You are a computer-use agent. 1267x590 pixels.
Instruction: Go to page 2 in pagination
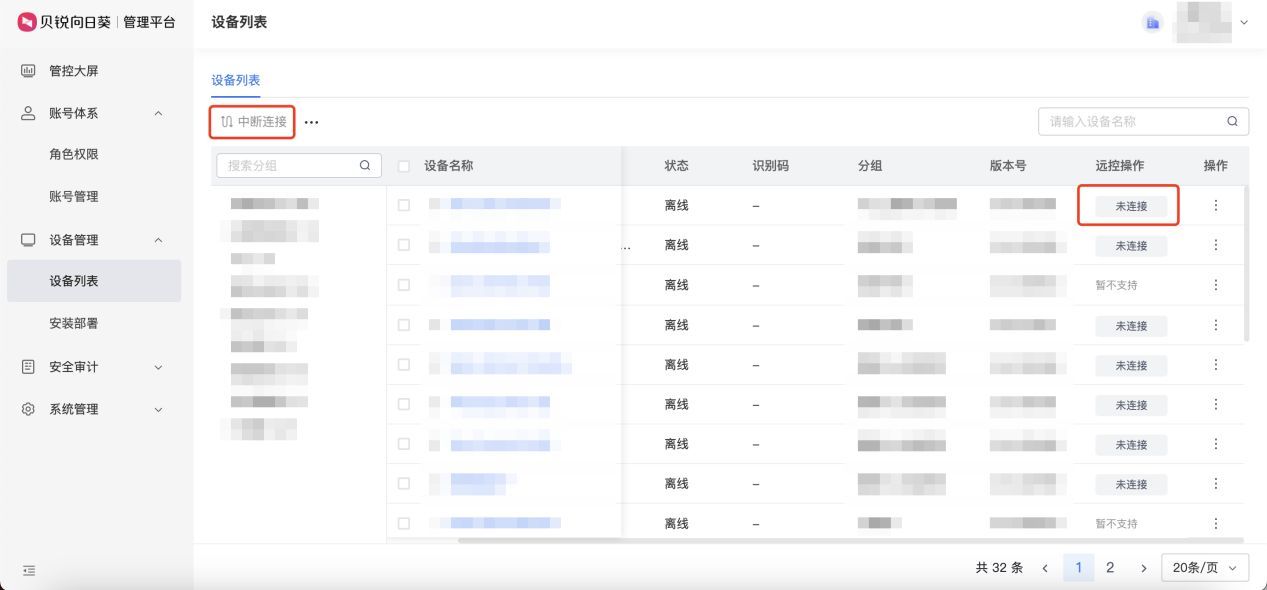(1110, 567)
